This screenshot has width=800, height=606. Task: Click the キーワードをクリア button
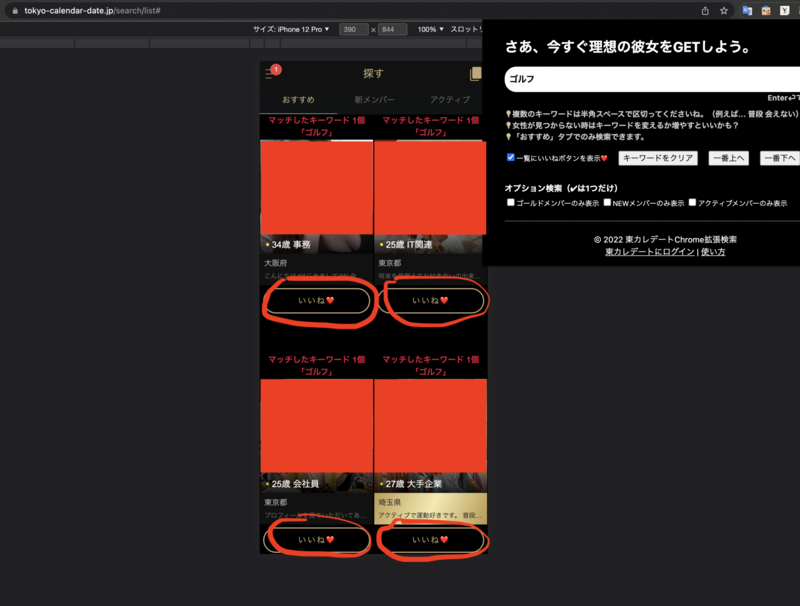[x=658, y=158]
